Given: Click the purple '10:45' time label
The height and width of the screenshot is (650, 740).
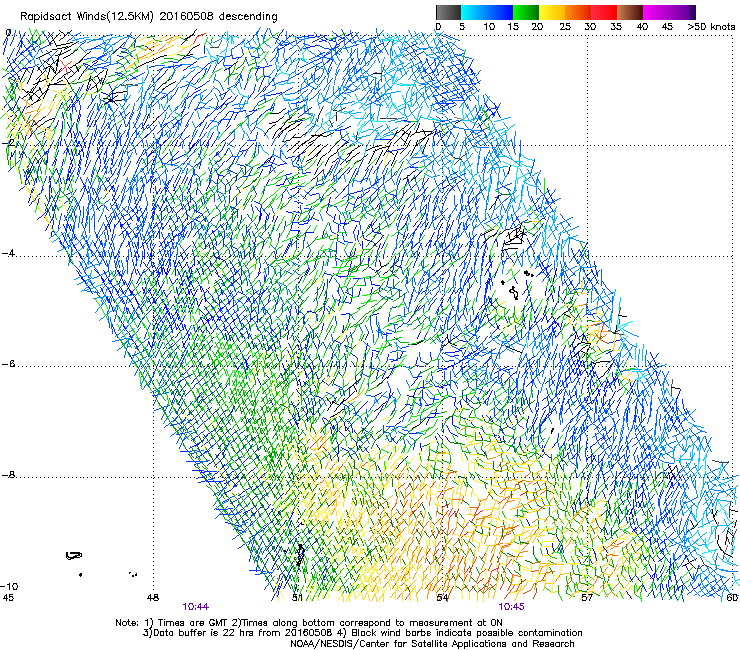Looking at the screenshot, I should click(512, 607).
